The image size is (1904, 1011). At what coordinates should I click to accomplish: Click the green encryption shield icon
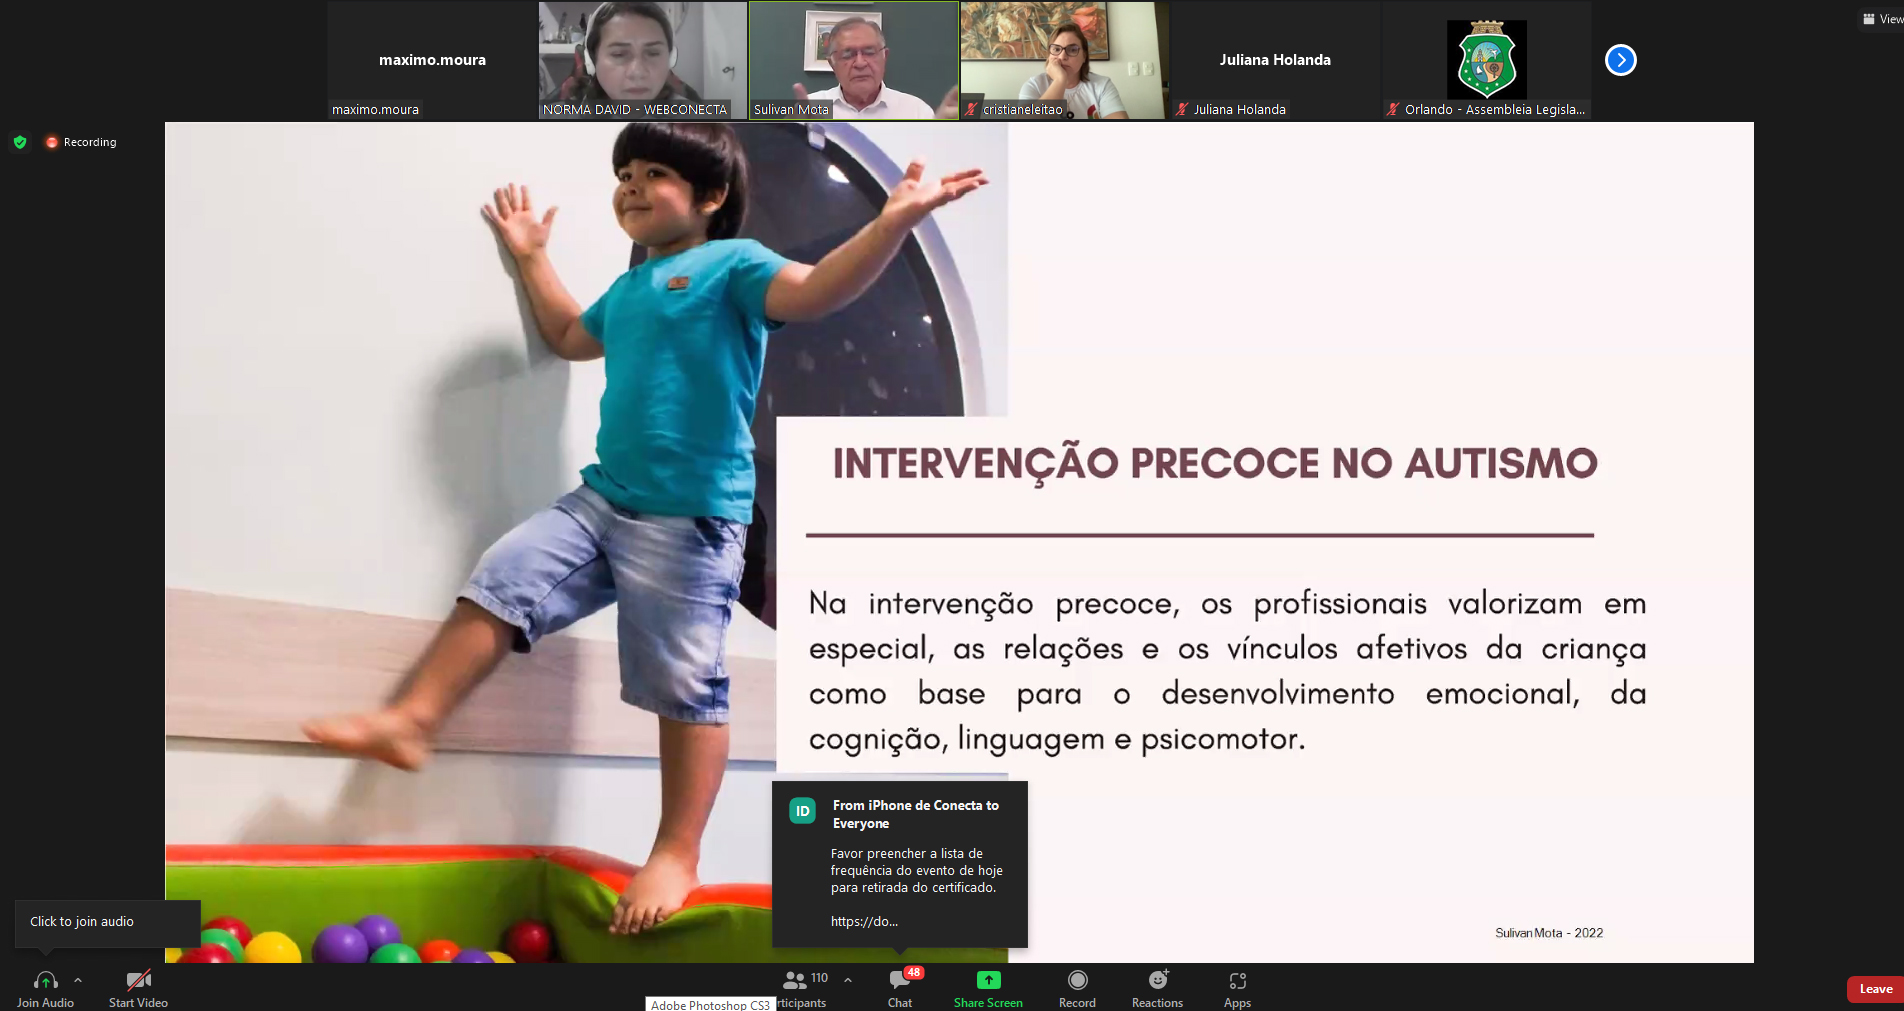click(x=20, y=142)
